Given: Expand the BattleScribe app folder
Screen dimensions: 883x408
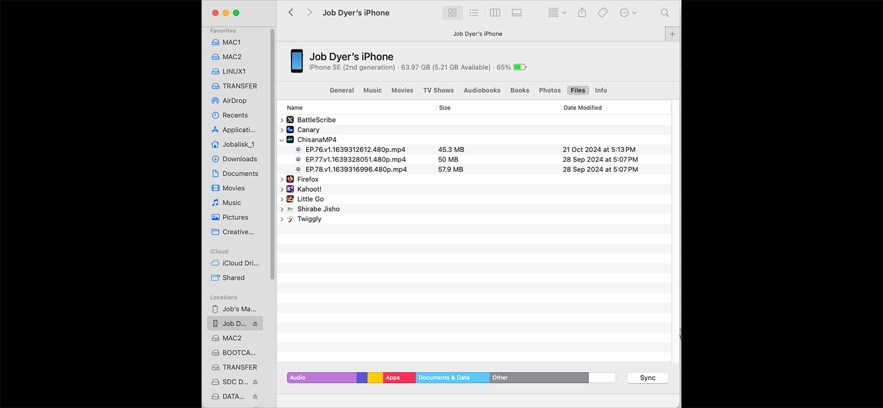Looking at the screenshot, I should (x=282, y=120).
